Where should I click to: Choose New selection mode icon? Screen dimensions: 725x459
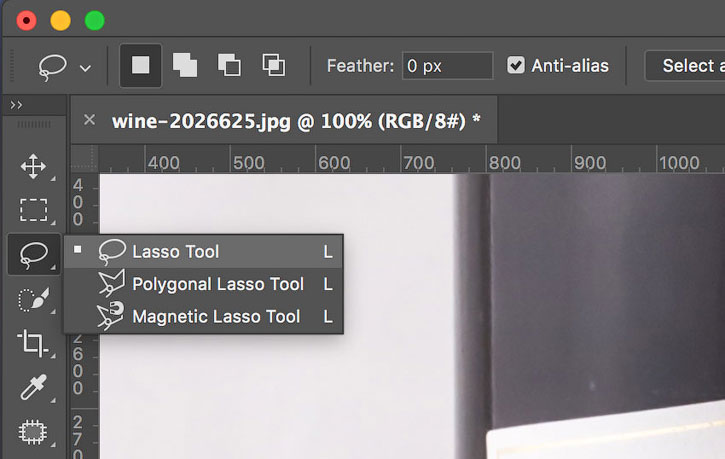coord(141,65)
